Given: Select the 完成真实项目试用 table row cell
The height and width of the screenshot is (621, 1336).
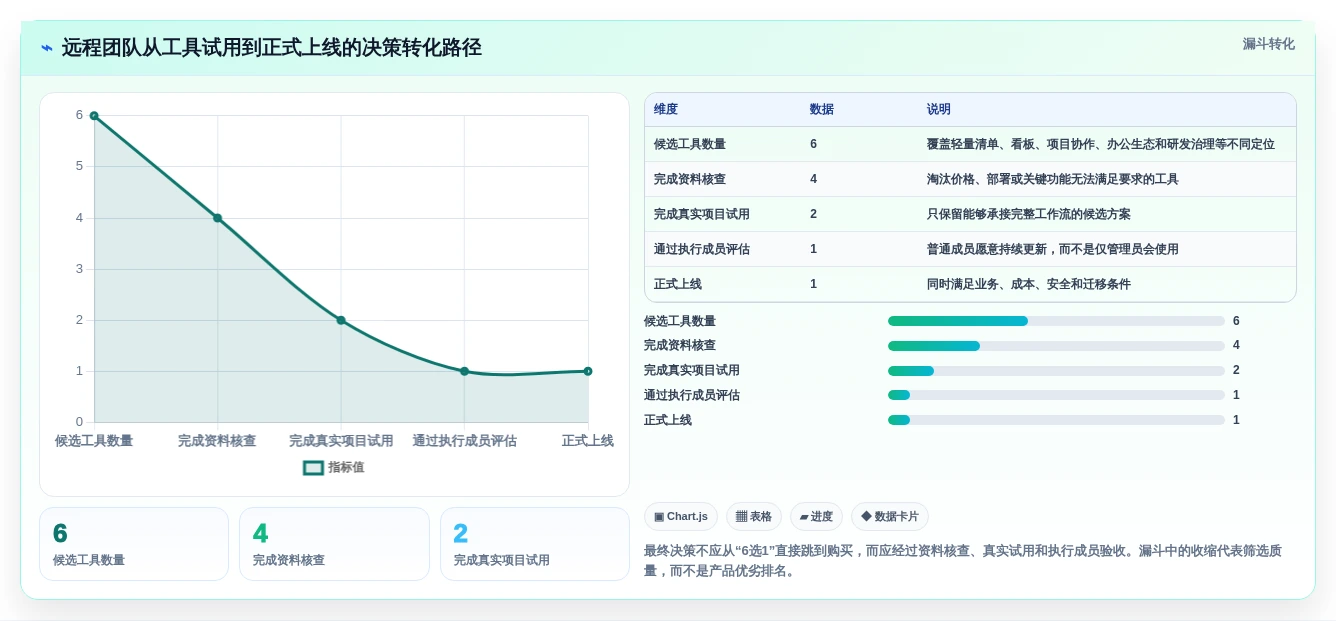Looking at the screenshot, I should coord(702,214).
